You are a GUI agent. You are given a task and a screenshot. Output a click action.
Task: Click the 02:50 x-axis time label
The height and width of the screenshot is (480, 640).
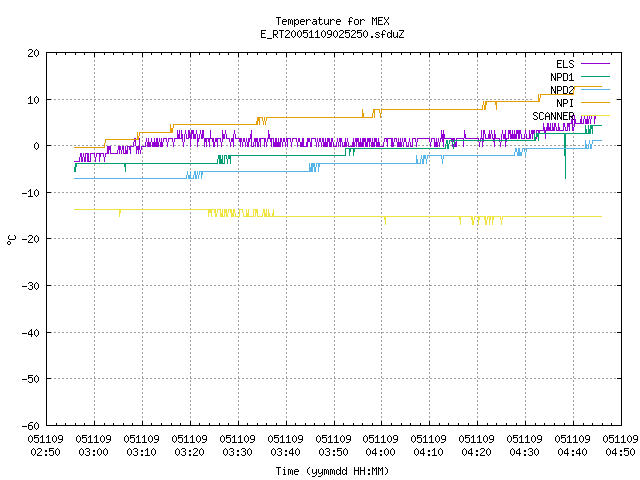tap(46, 452)
